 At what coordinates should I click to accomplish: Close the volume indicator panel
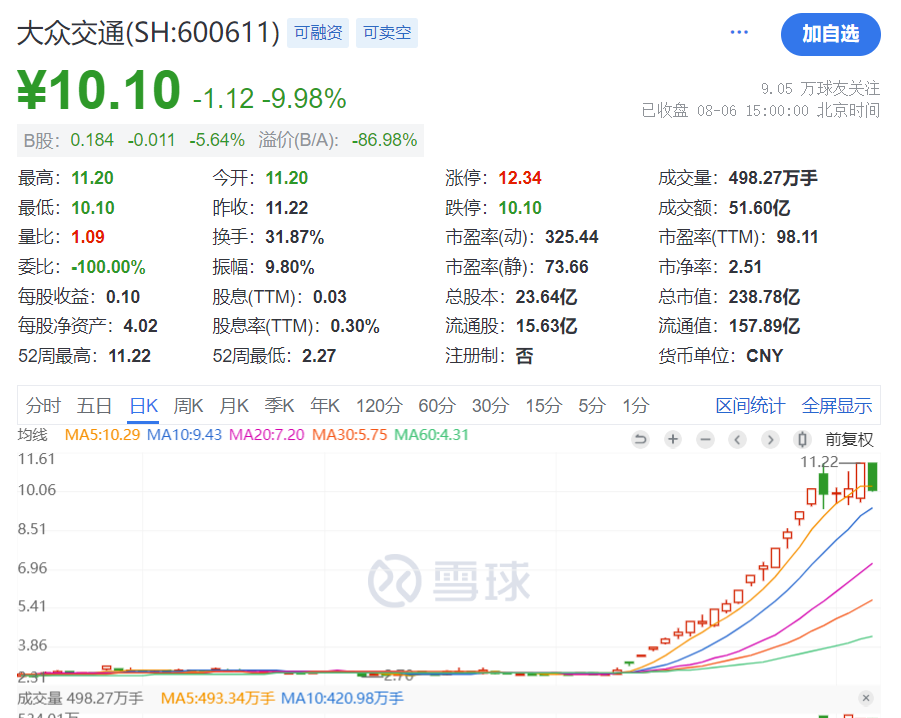[866, 698]
